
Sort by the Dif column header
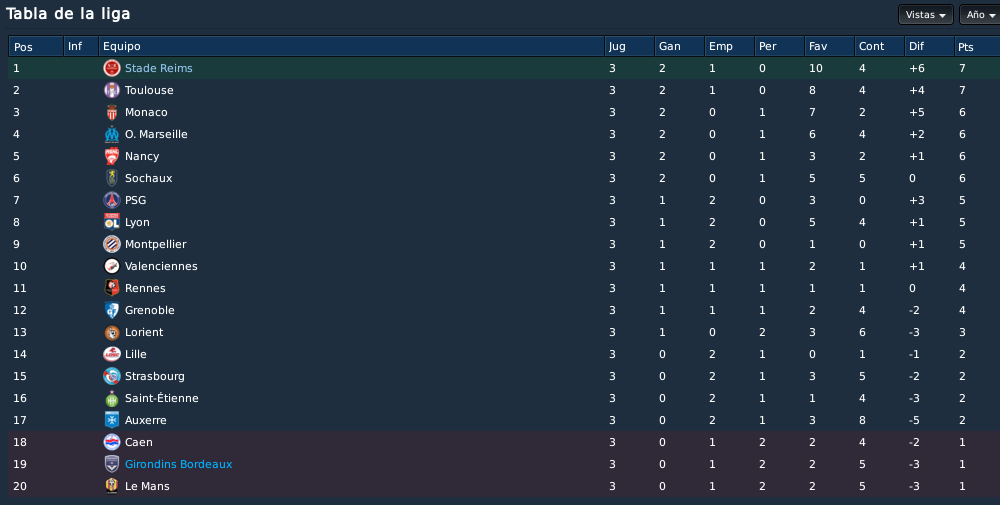click(929, 47)
